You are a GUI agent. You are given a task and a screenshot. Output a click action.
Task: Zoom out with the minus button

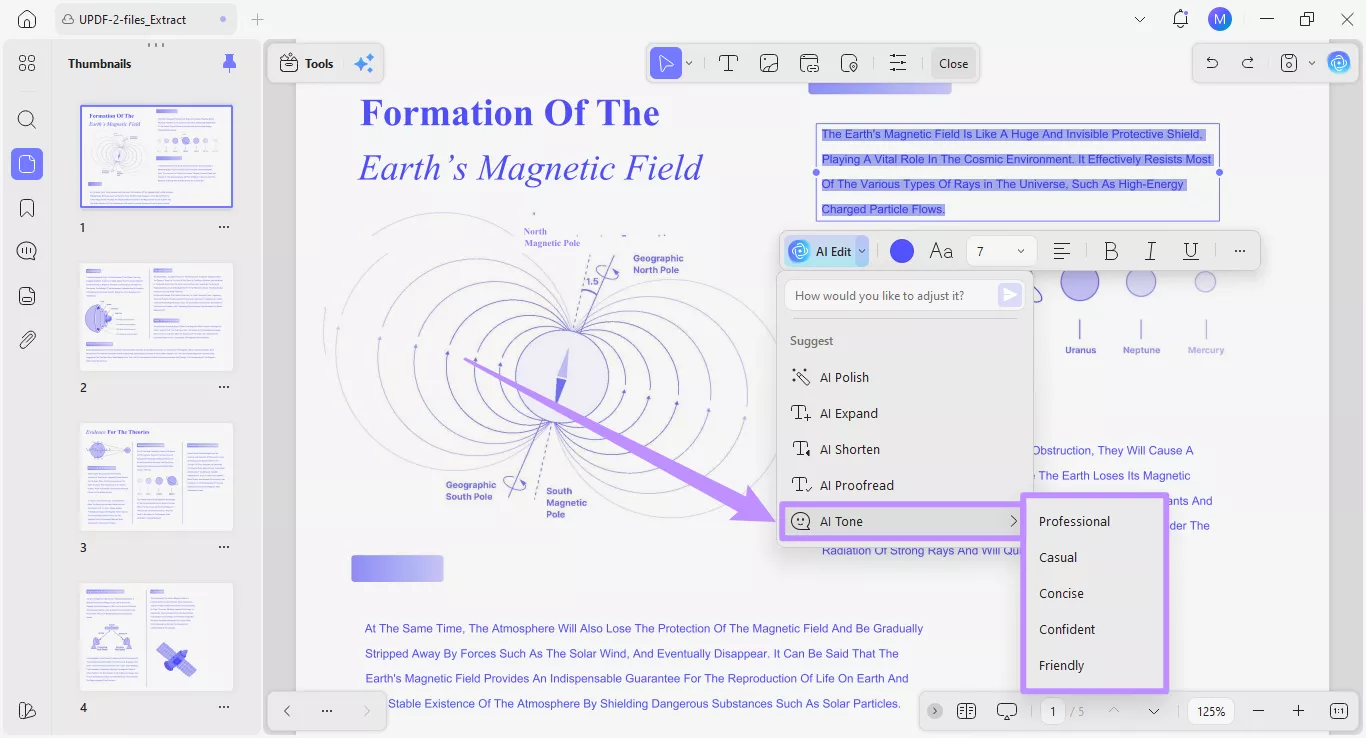(x=1259, y=711)
